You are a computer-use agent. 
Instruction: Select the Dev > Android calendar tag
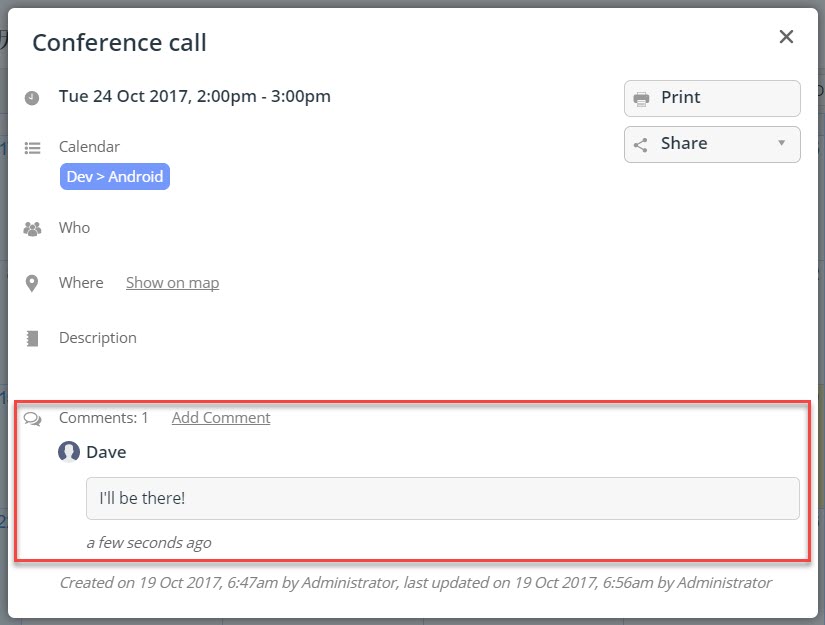[x=115, y=176]
